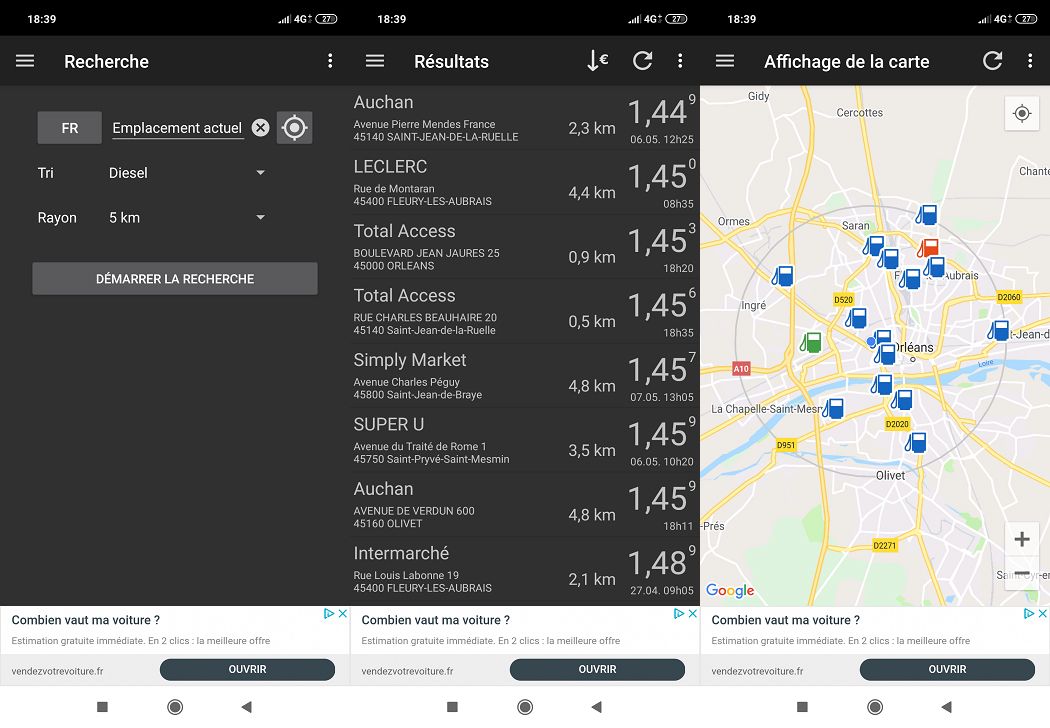This screenshot has height=728, width=1050.
Task: Click OUVRIR in the Recherche screen ad
Action: click(247, 670)
